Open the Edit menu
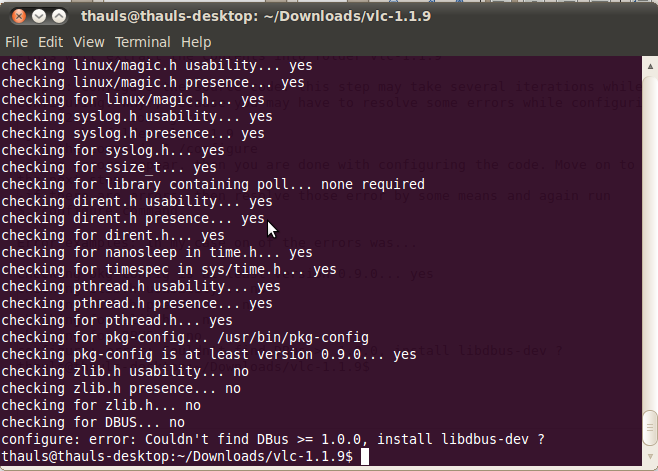The height and width of the screenshot is (471, 658). click(x=50, y=42)
